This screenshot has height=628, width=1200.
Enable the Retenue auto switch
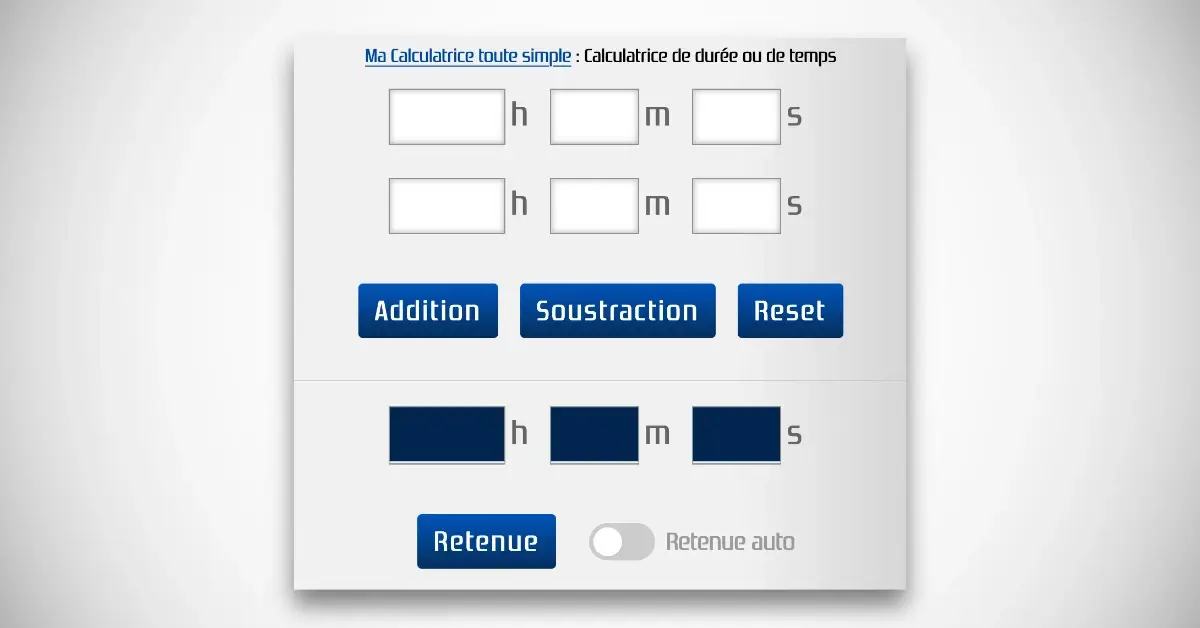[x=621, y=542]
